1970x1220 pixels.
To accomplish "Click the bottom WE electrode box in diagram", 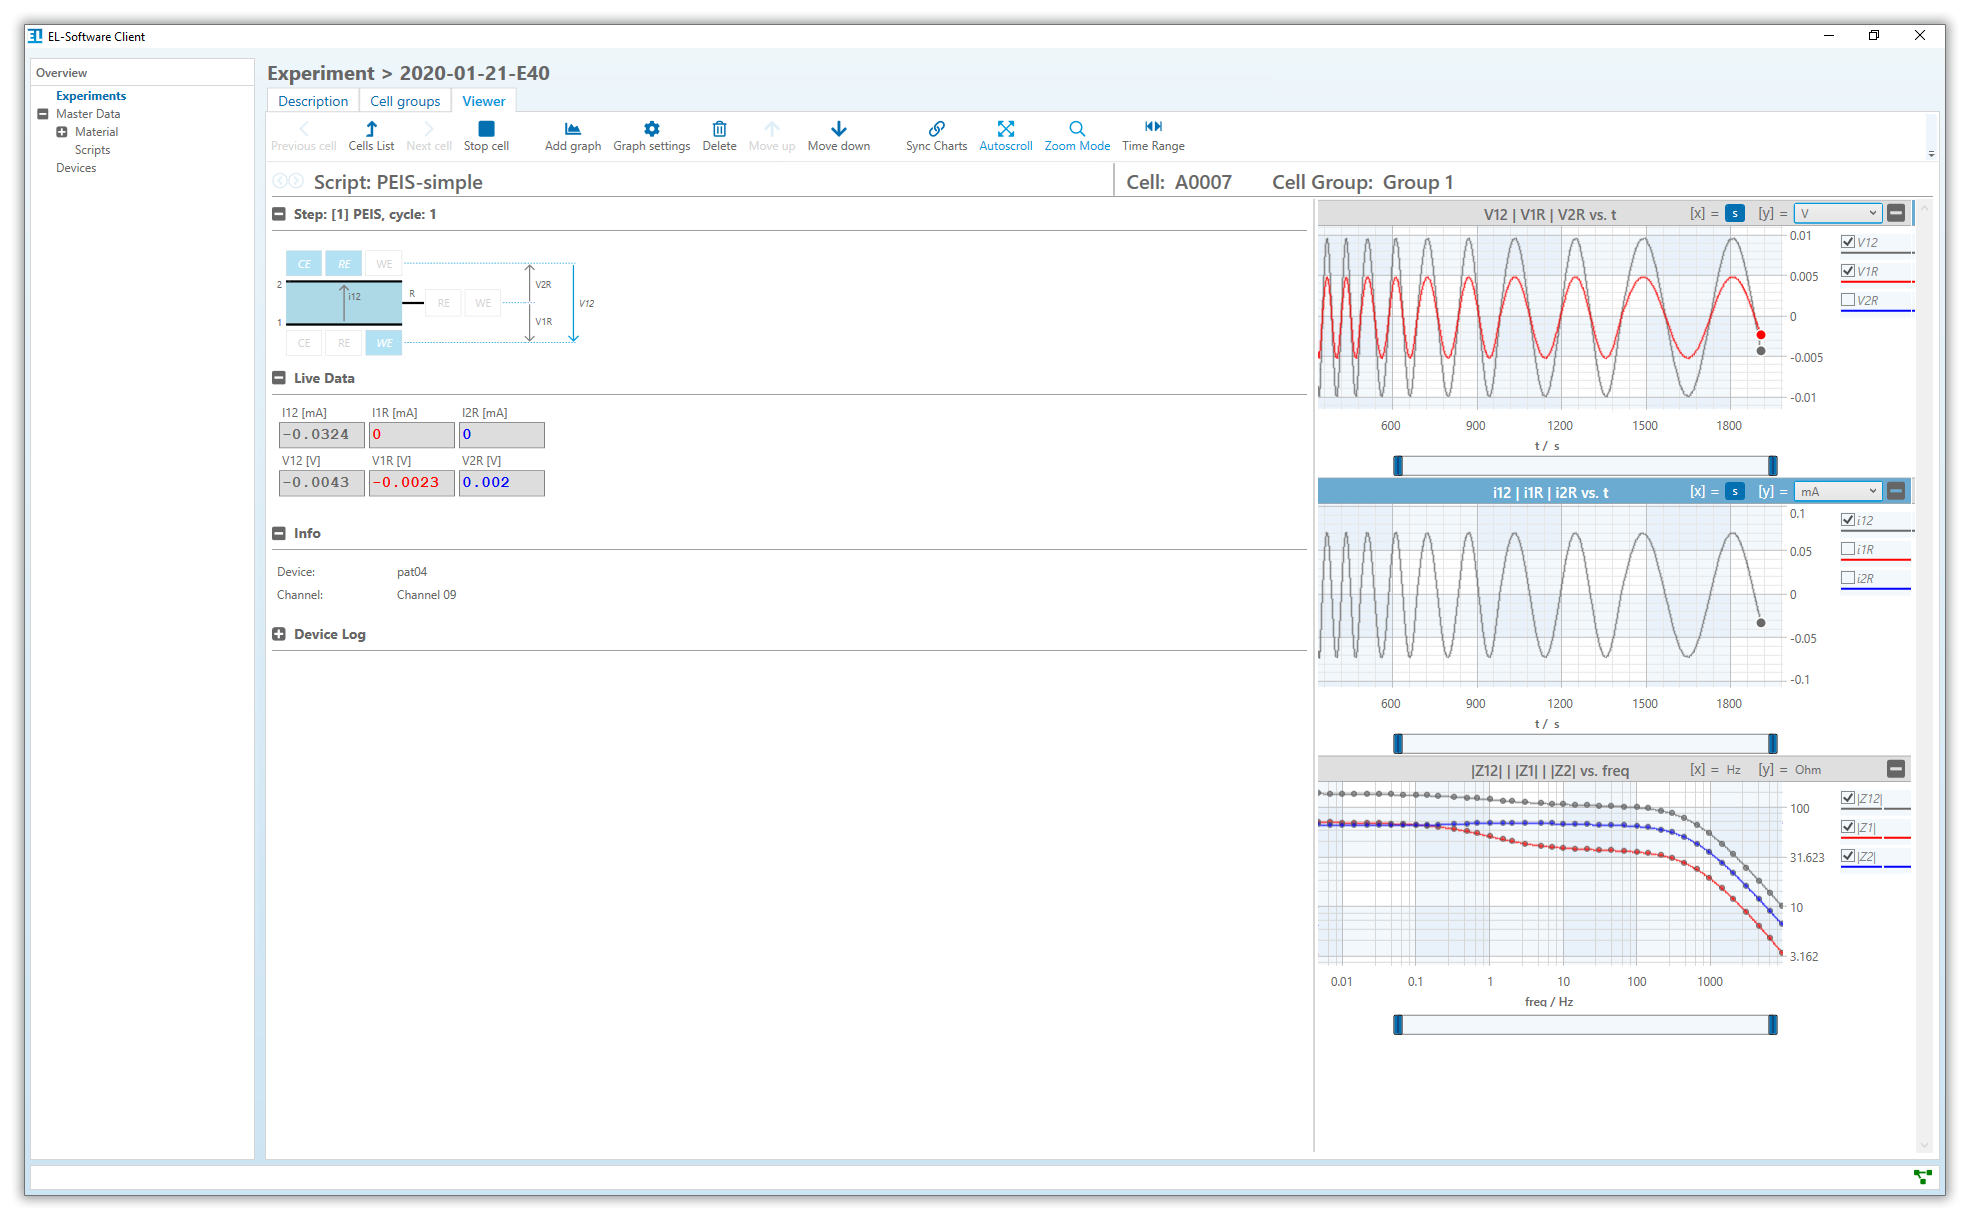I will (x=384, y=343).
